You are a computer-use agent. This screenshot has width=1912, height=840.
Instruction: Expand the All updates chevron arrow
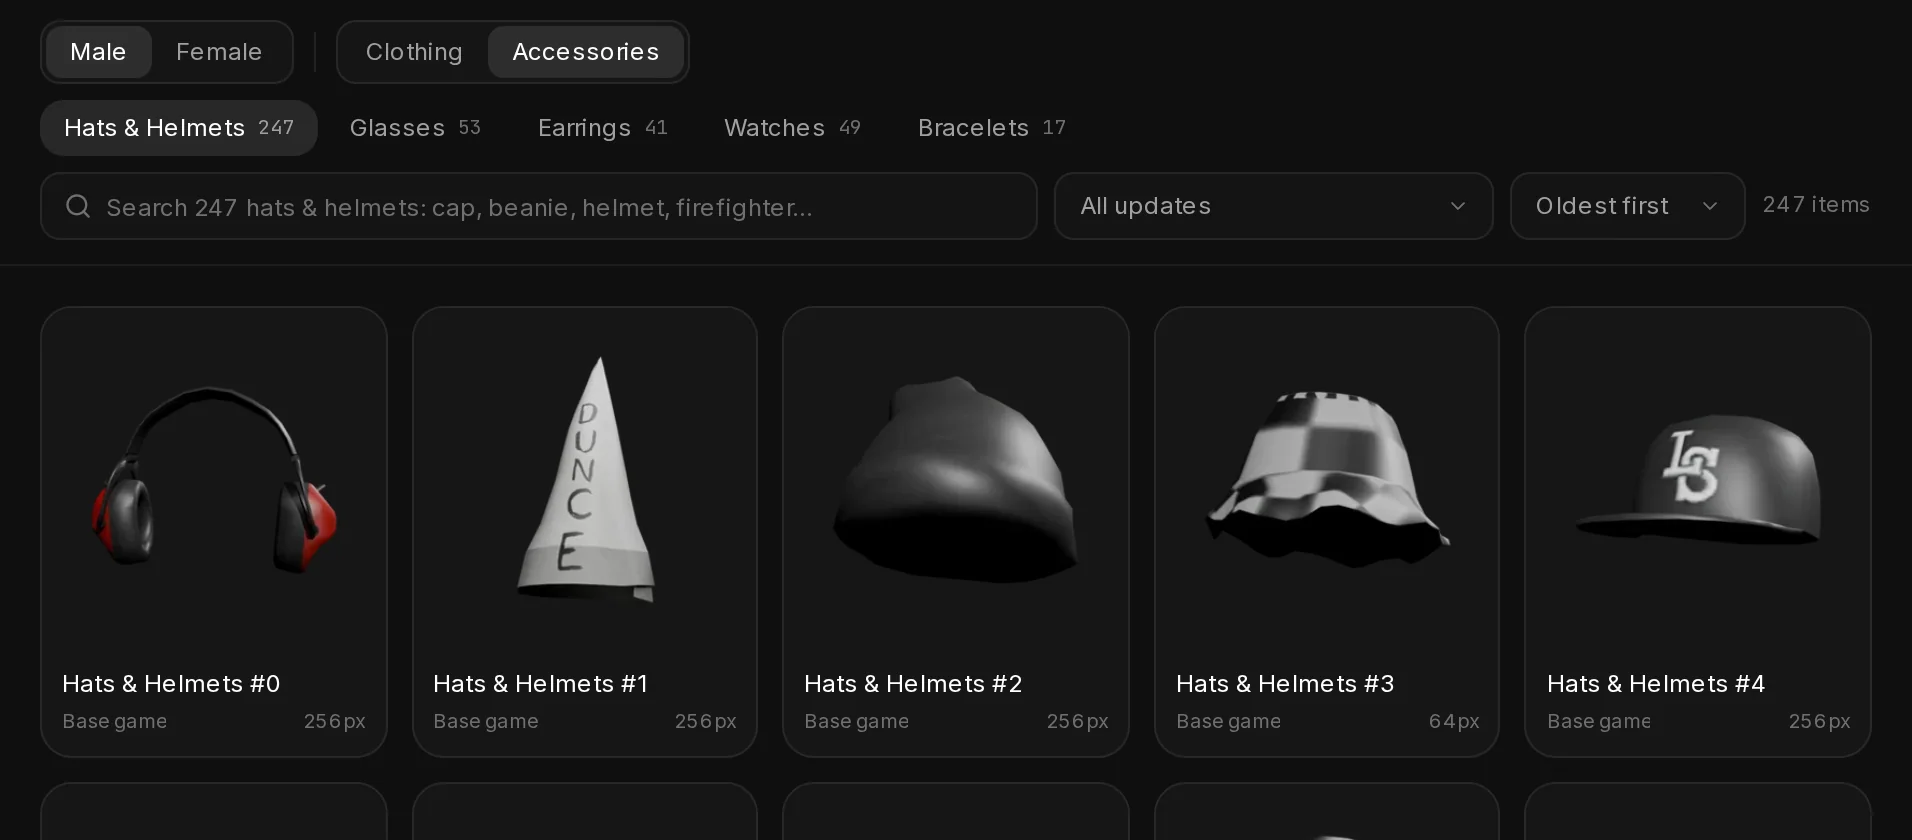1458,206
